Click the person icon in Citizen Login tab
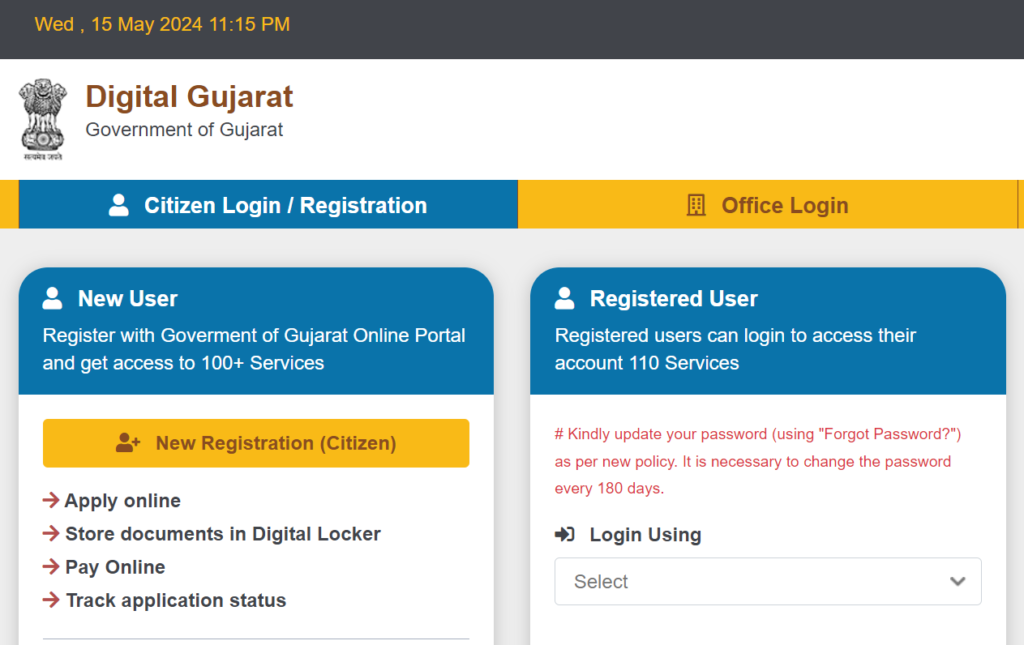 pyautogui.click(x=118, y=205)
